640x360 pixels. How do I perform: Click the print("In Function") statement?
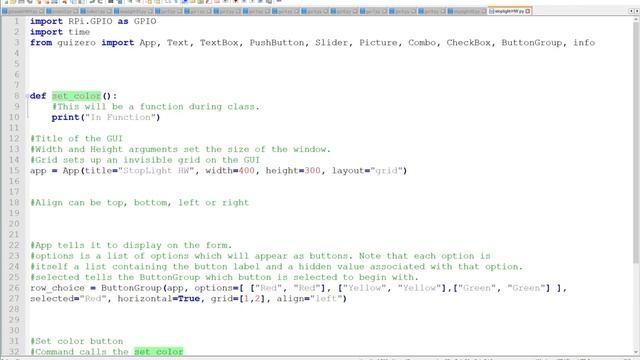[x=106, y=117]
